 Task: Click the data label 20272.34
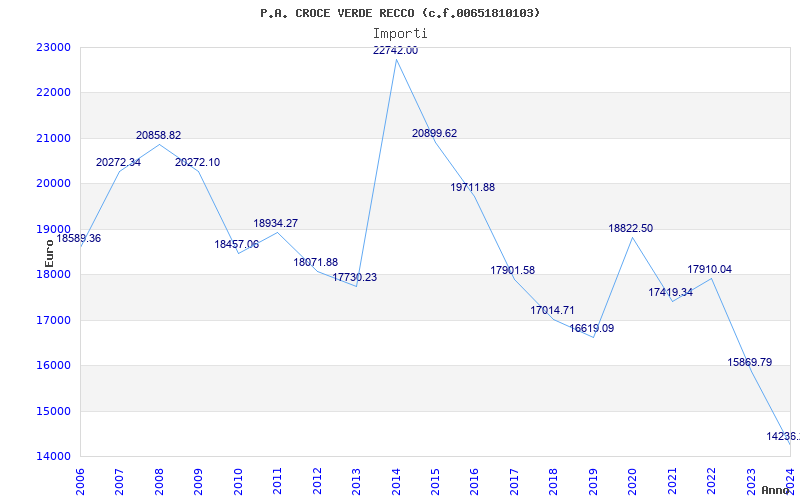tap(118, 162)
